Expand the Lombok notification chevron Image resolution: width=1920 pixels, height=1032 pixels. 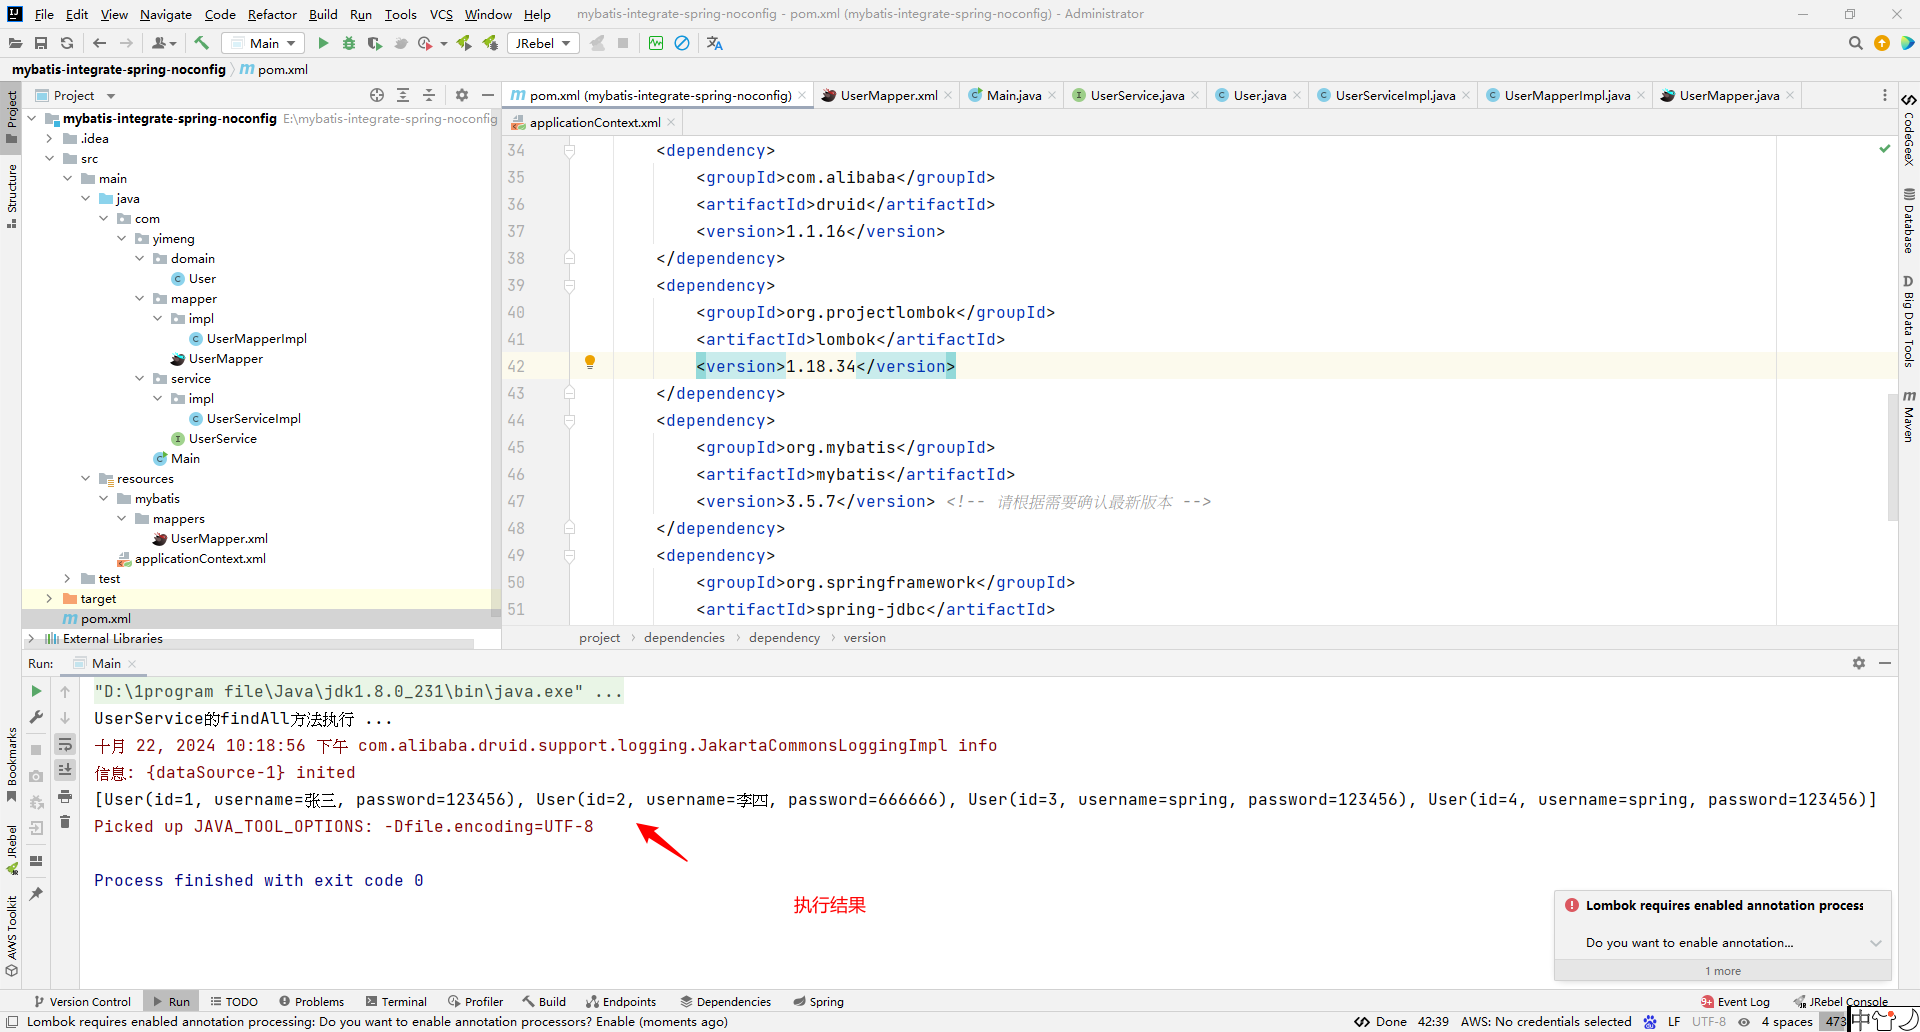pos(1876,943)
